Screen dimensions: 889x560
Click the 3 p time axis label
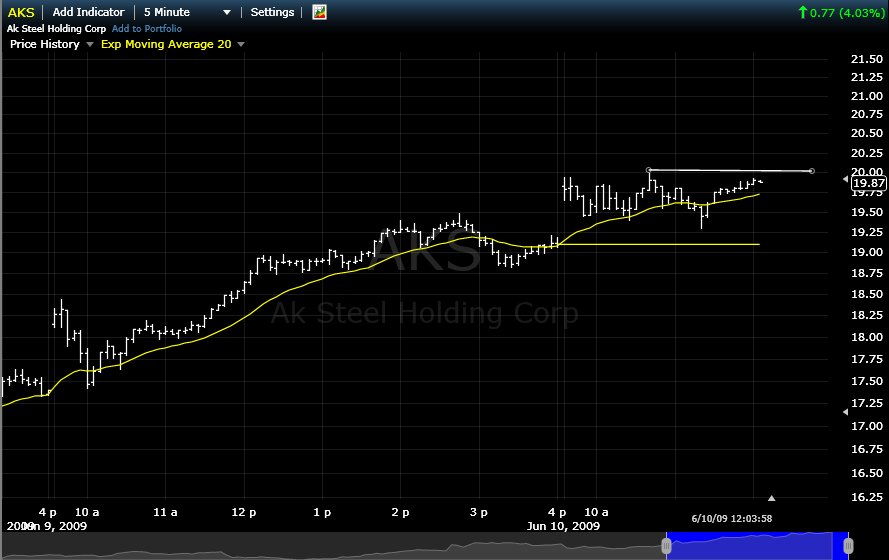(x=479, y=512)
